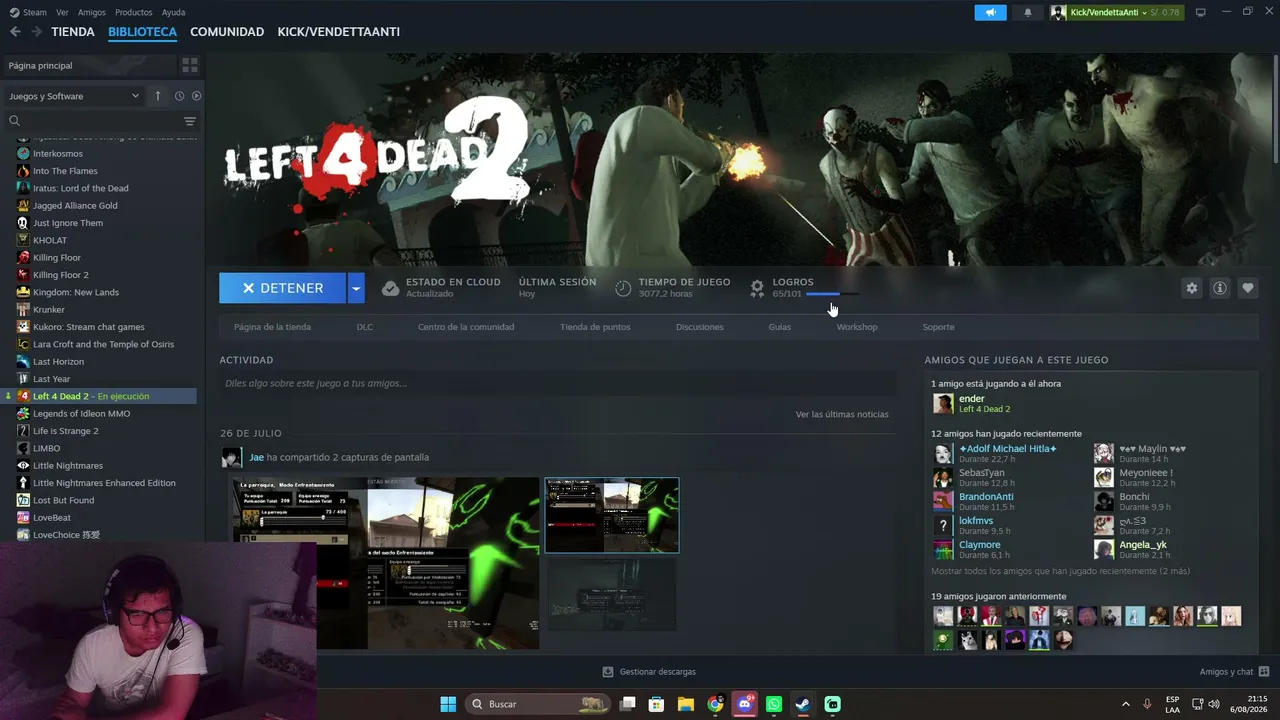The image size is (1280, 720).
Task: Switch to Big Picture mode monitor icon
Action: click(1200, 12)
